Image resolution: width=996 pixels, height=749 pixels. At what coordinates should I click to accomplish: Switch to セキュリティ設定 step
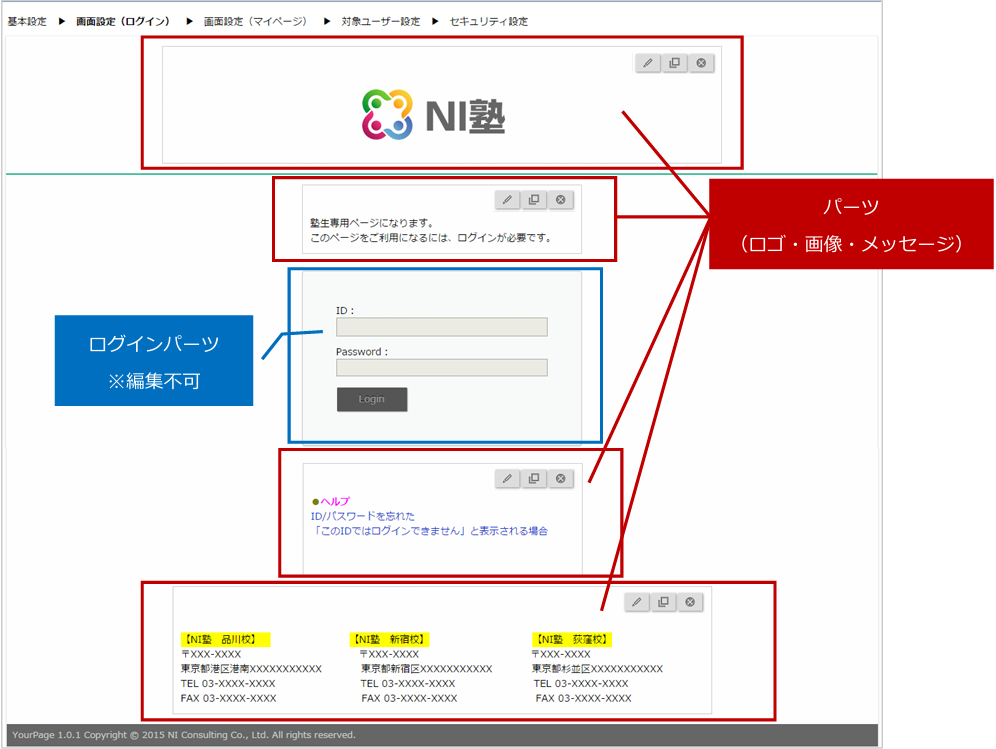(488, 21)
